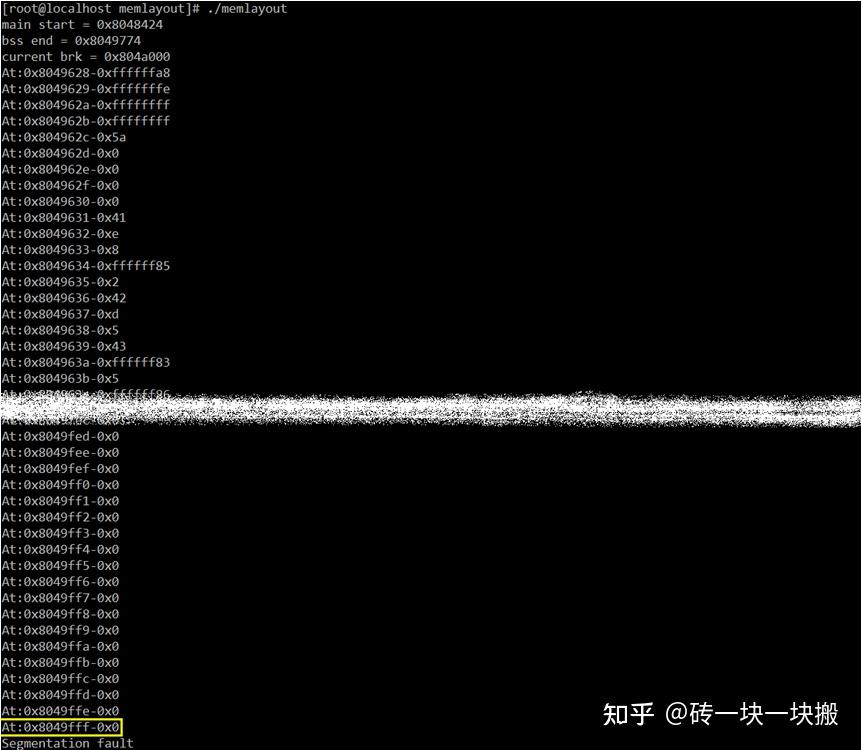Click the 'At:0x8049628-0xffffffa8' output line
Image resolution: width=862 pixels, height=750 pixels.
[86, 73]
